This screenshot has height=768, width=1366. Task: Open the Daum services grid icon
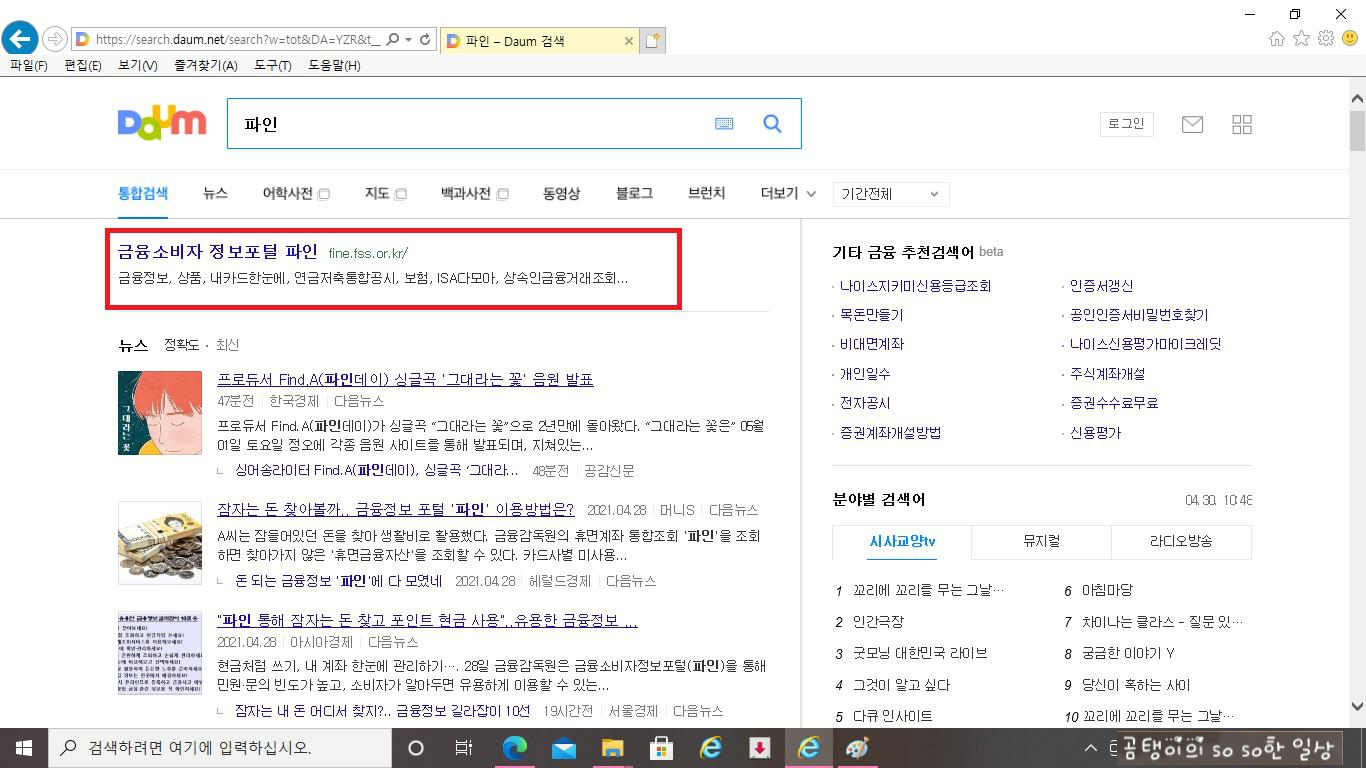[x=1242, y=124]
